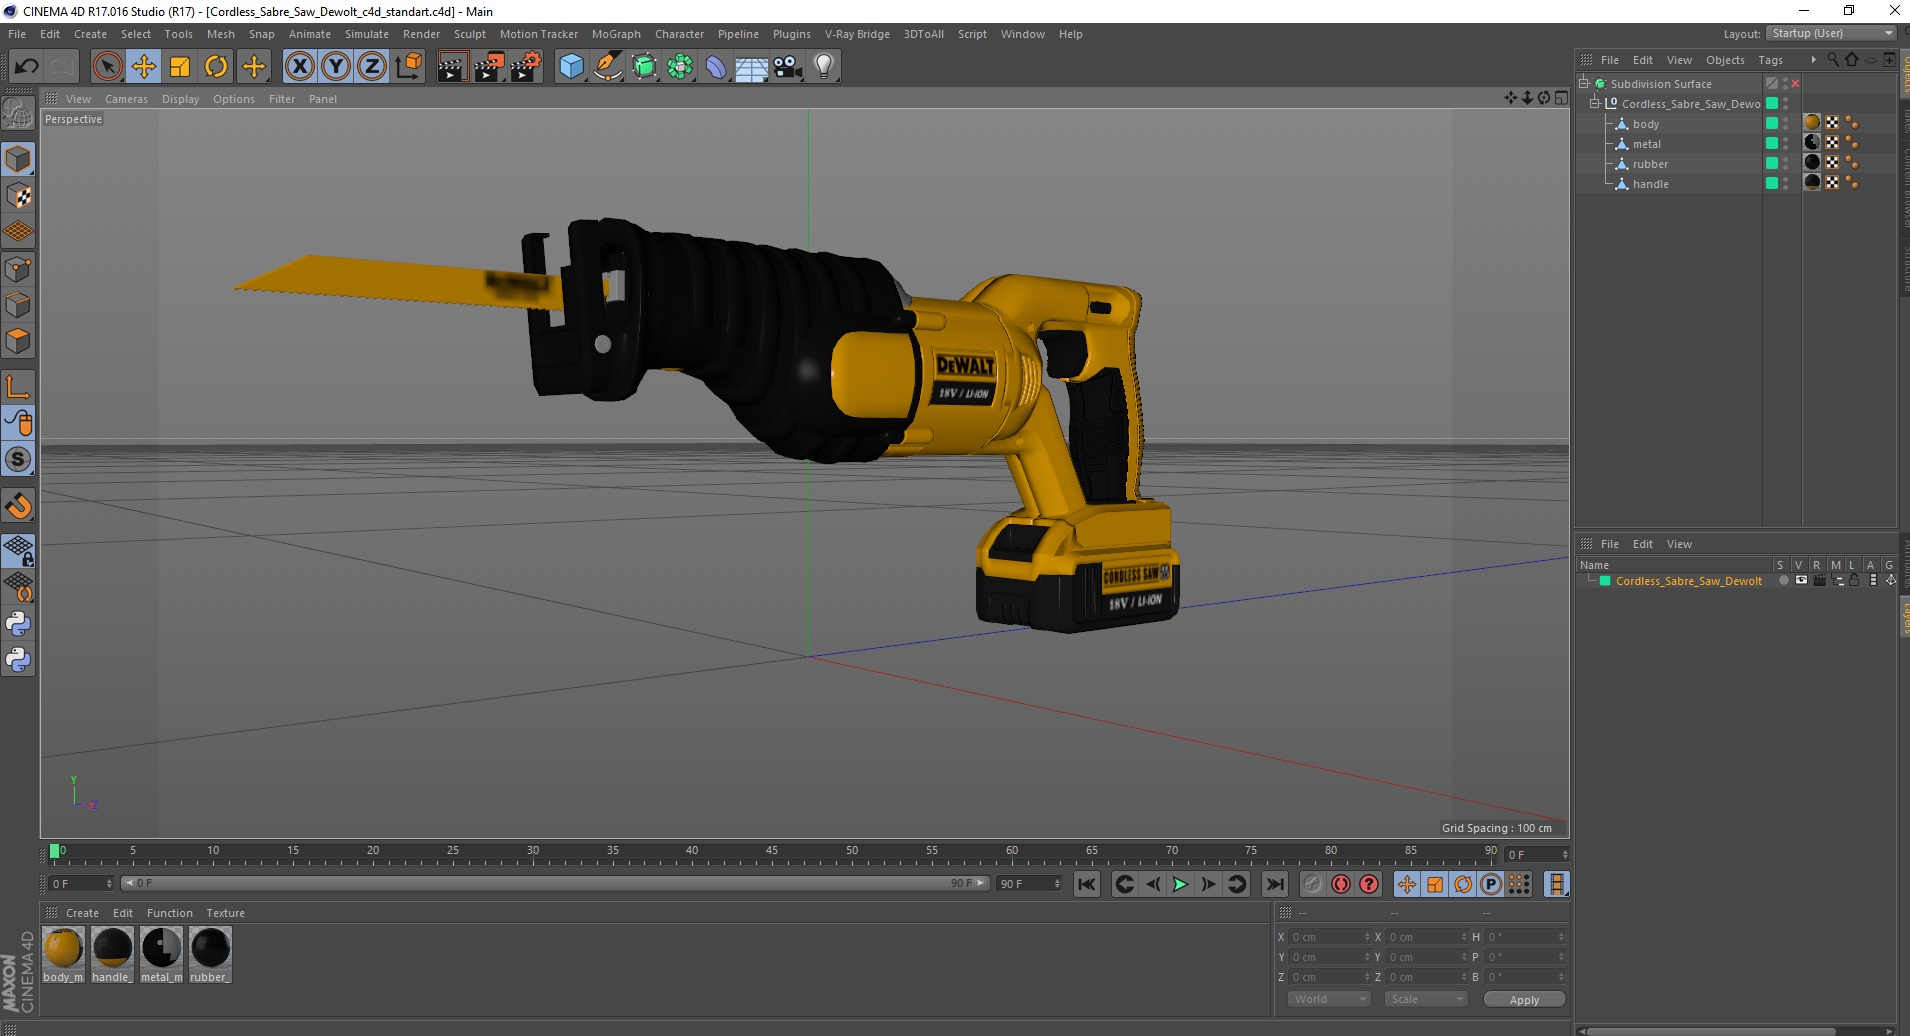The image size is (1910, 1036).
Task: Activate the Move tool
Action: 143,67
